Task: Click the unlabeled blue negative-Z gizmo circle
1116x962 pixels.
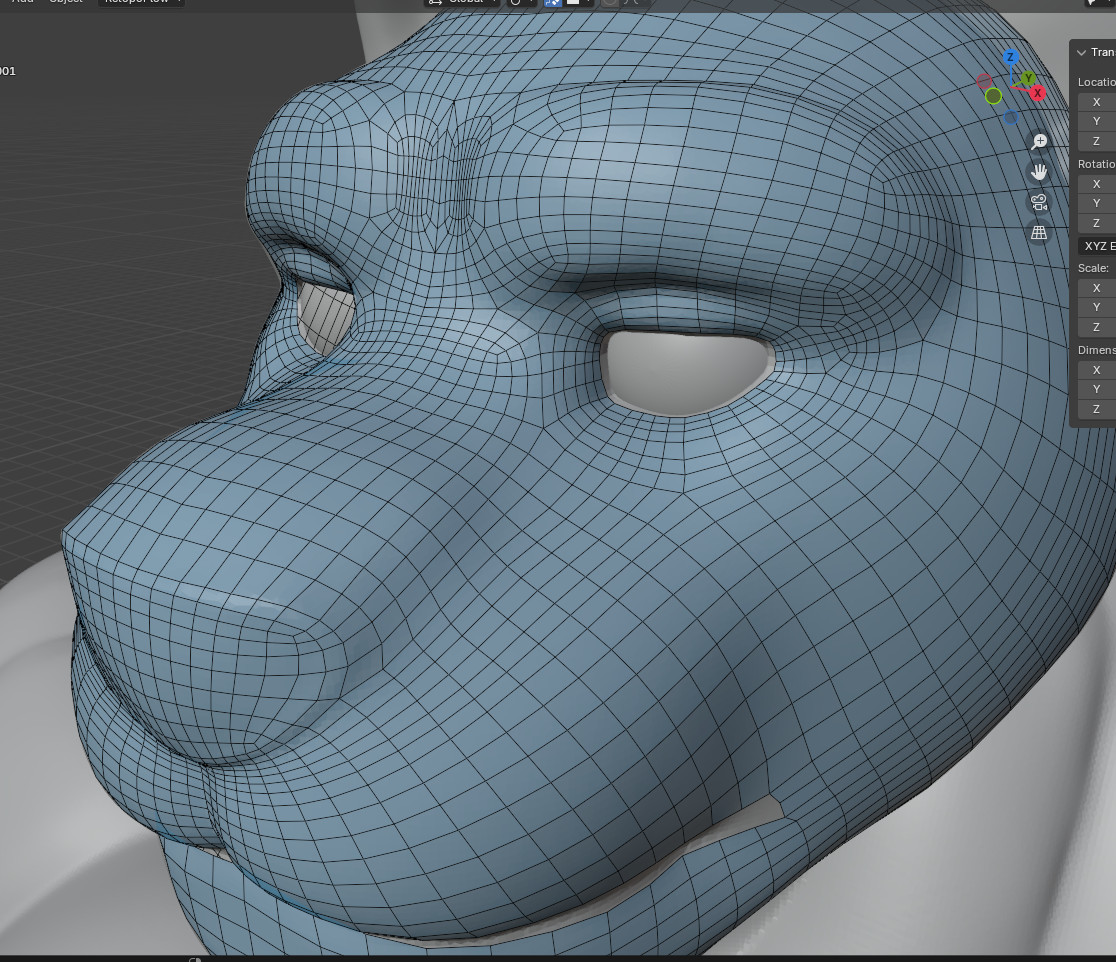Action: (1011, 118)
